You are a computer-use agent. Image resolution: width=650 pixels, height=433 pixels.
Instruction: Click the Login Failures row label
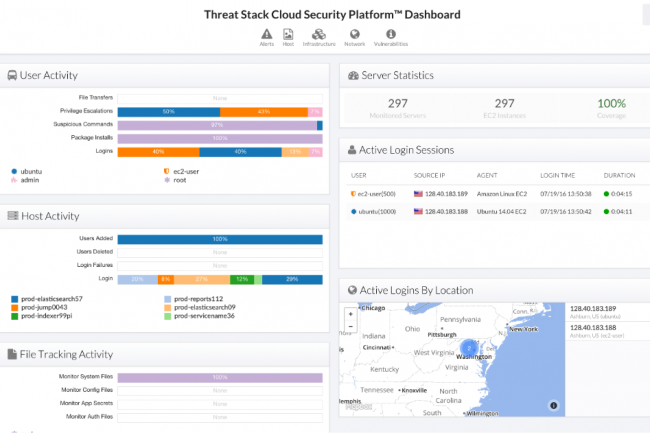click(x=95, y=265)
